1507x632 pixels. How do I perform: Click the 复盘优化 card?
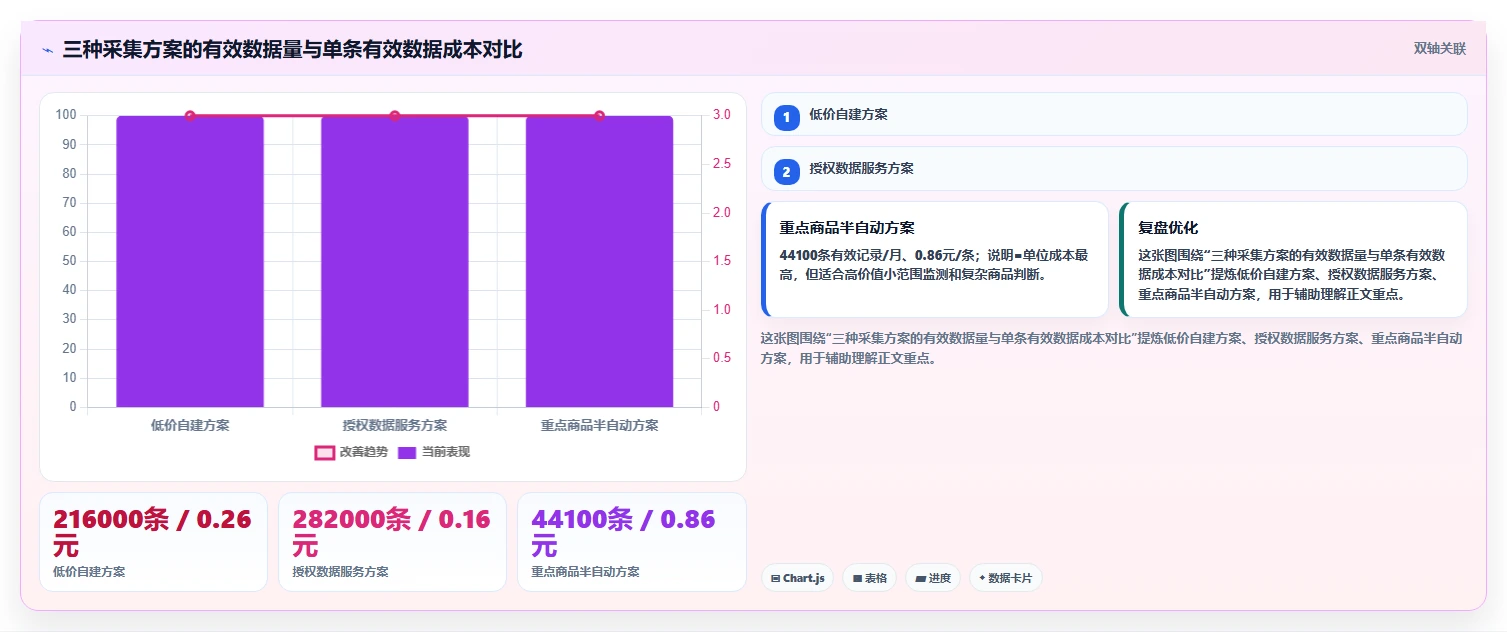[x=1293, y=259]
